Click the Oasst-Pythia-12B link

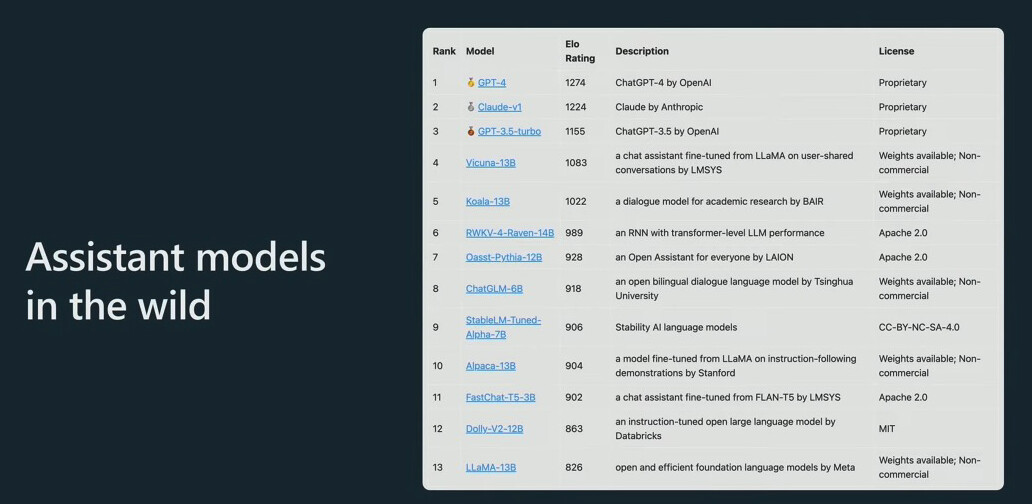click(504, 257)
